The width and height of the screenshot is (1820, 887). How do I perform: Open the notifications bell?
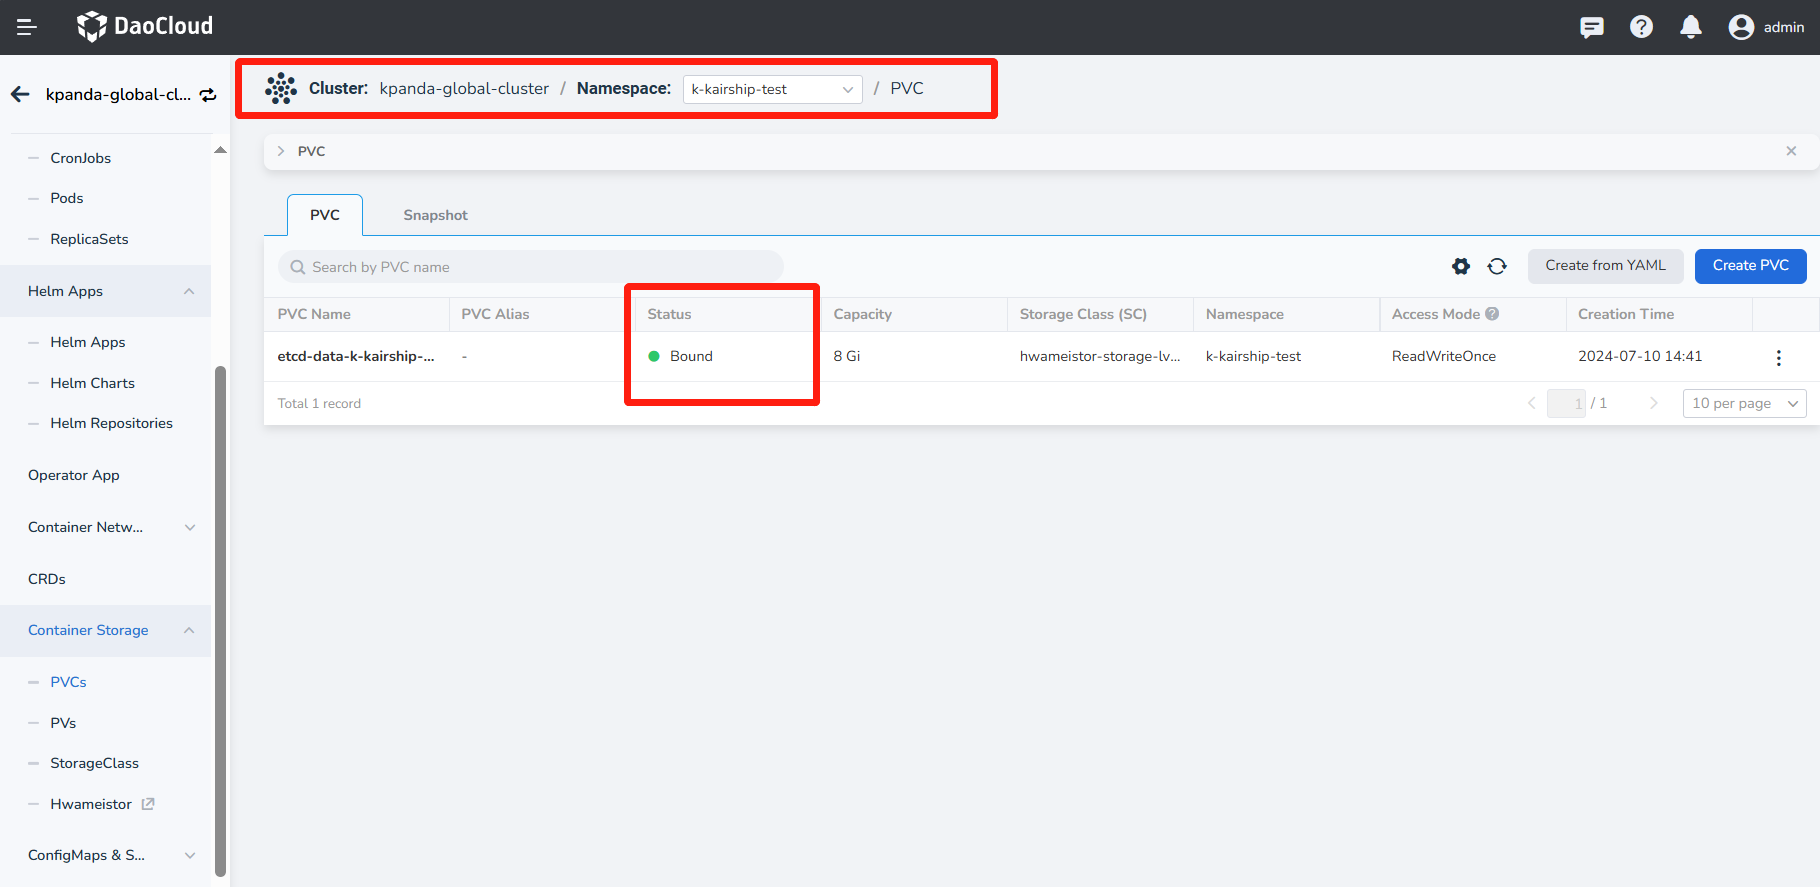[x=1690, y=27]
